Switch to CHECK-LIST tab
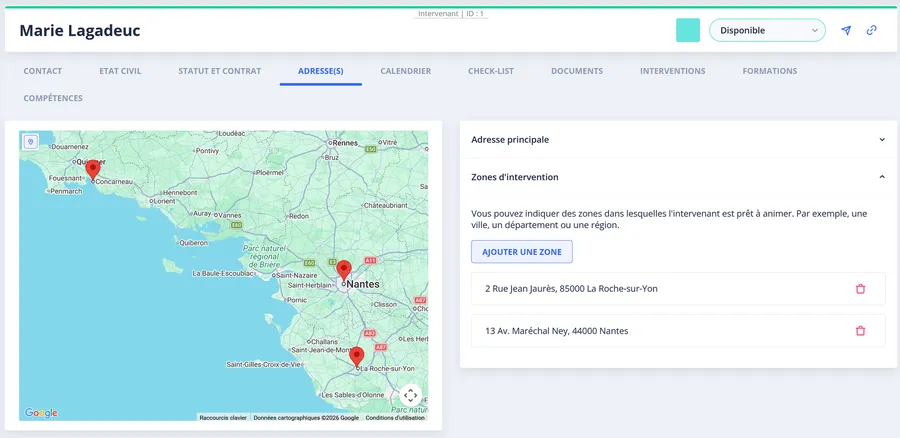Viewport: 900px width, 438px height. (x=491, y=71)
